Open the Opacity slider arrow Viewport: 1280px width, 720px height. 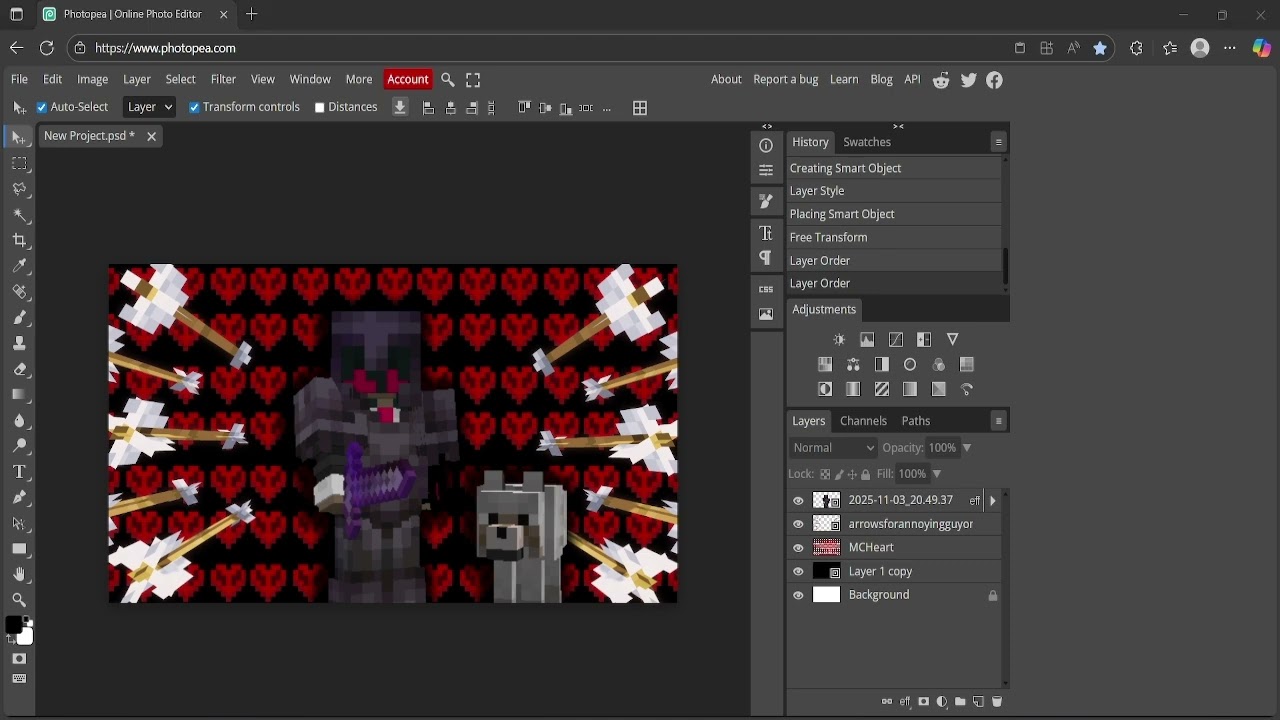[966, 448]
